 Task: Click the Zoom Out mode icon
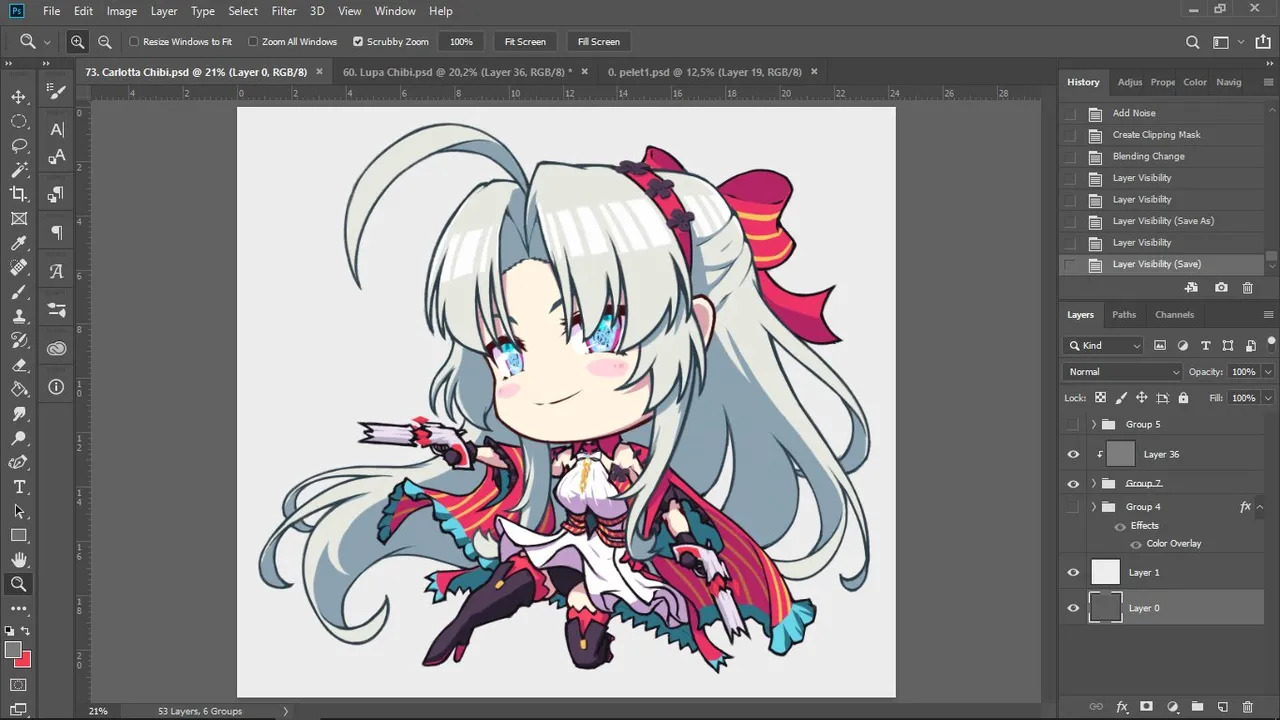pos(105,42)
